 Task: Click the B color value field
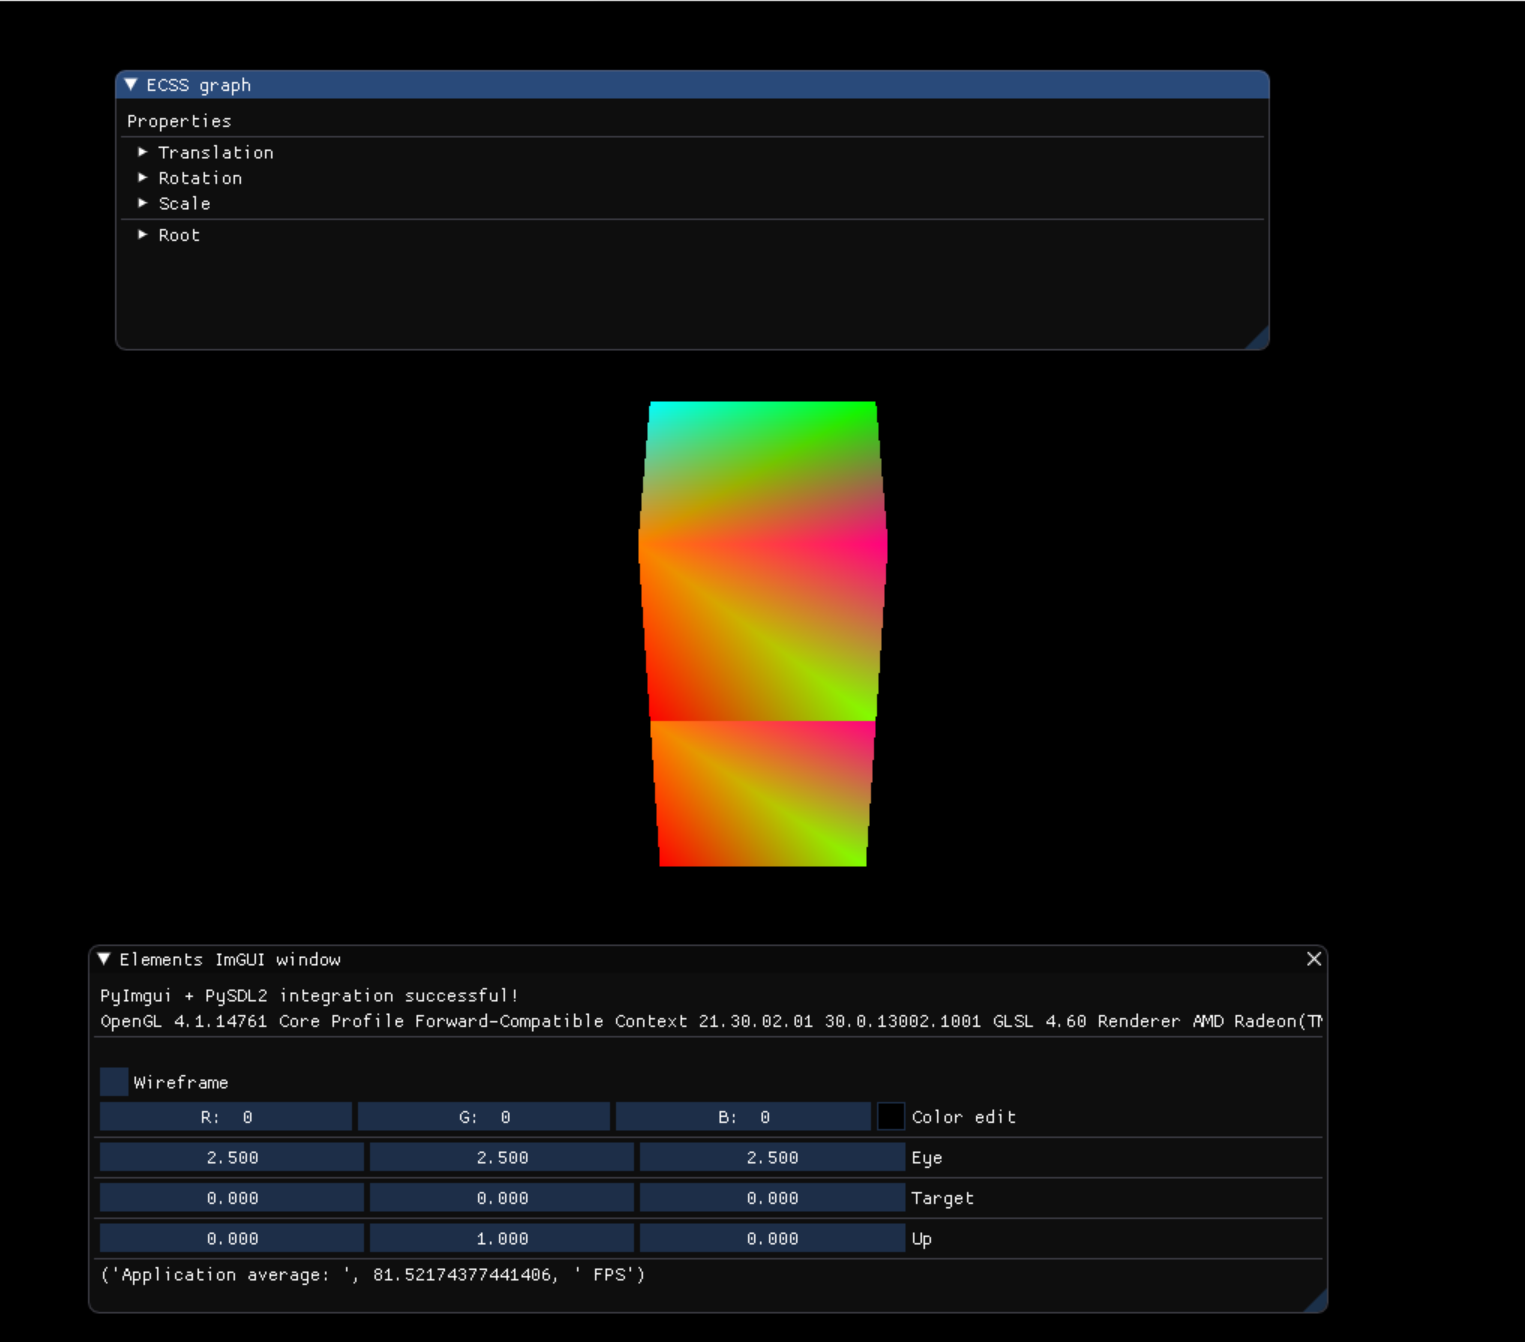[x=743, y=1116]
